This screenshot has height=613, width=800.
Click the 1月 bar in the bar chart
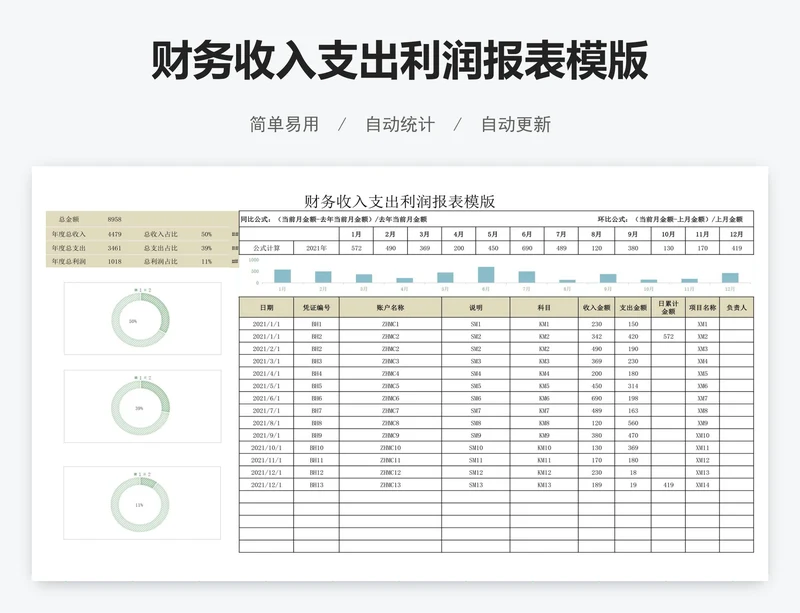click(282, 276)
